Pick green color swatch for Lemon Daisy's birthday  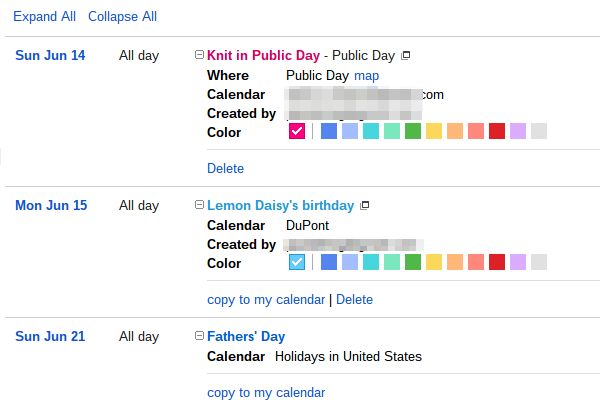pyautogui.click(x=413, y=262)
